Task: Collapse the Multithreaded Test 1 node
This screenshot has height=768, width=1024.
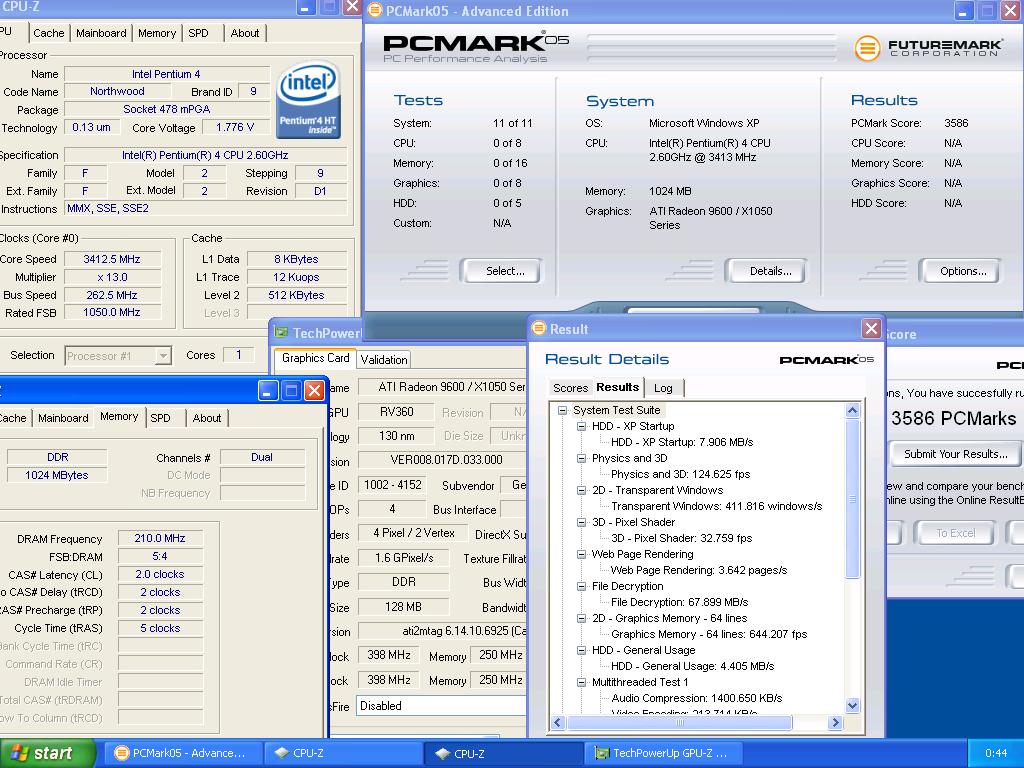Action: click(581, 682)
